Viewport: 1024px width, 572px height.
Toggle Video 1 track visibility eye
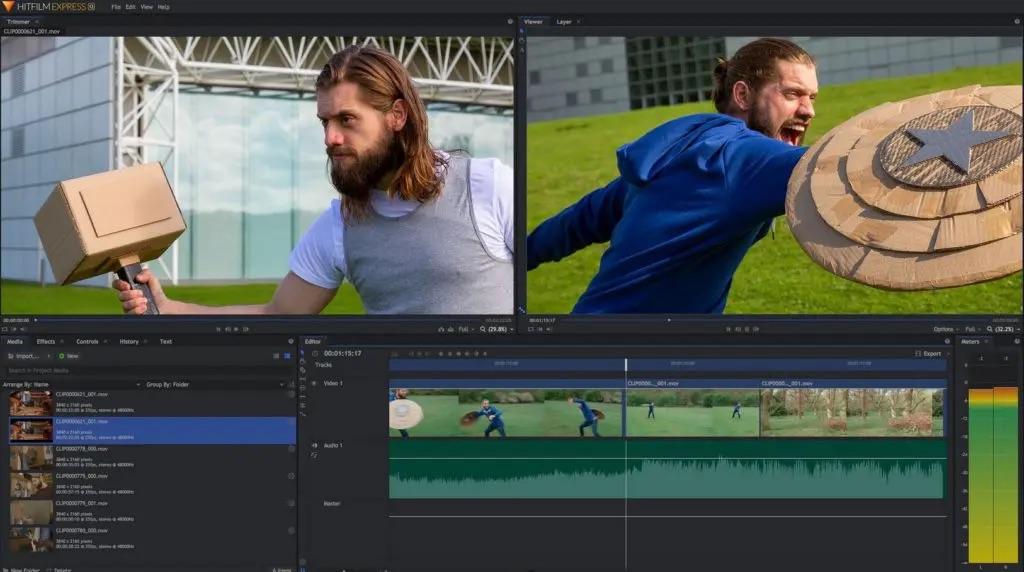click(314, 384)
